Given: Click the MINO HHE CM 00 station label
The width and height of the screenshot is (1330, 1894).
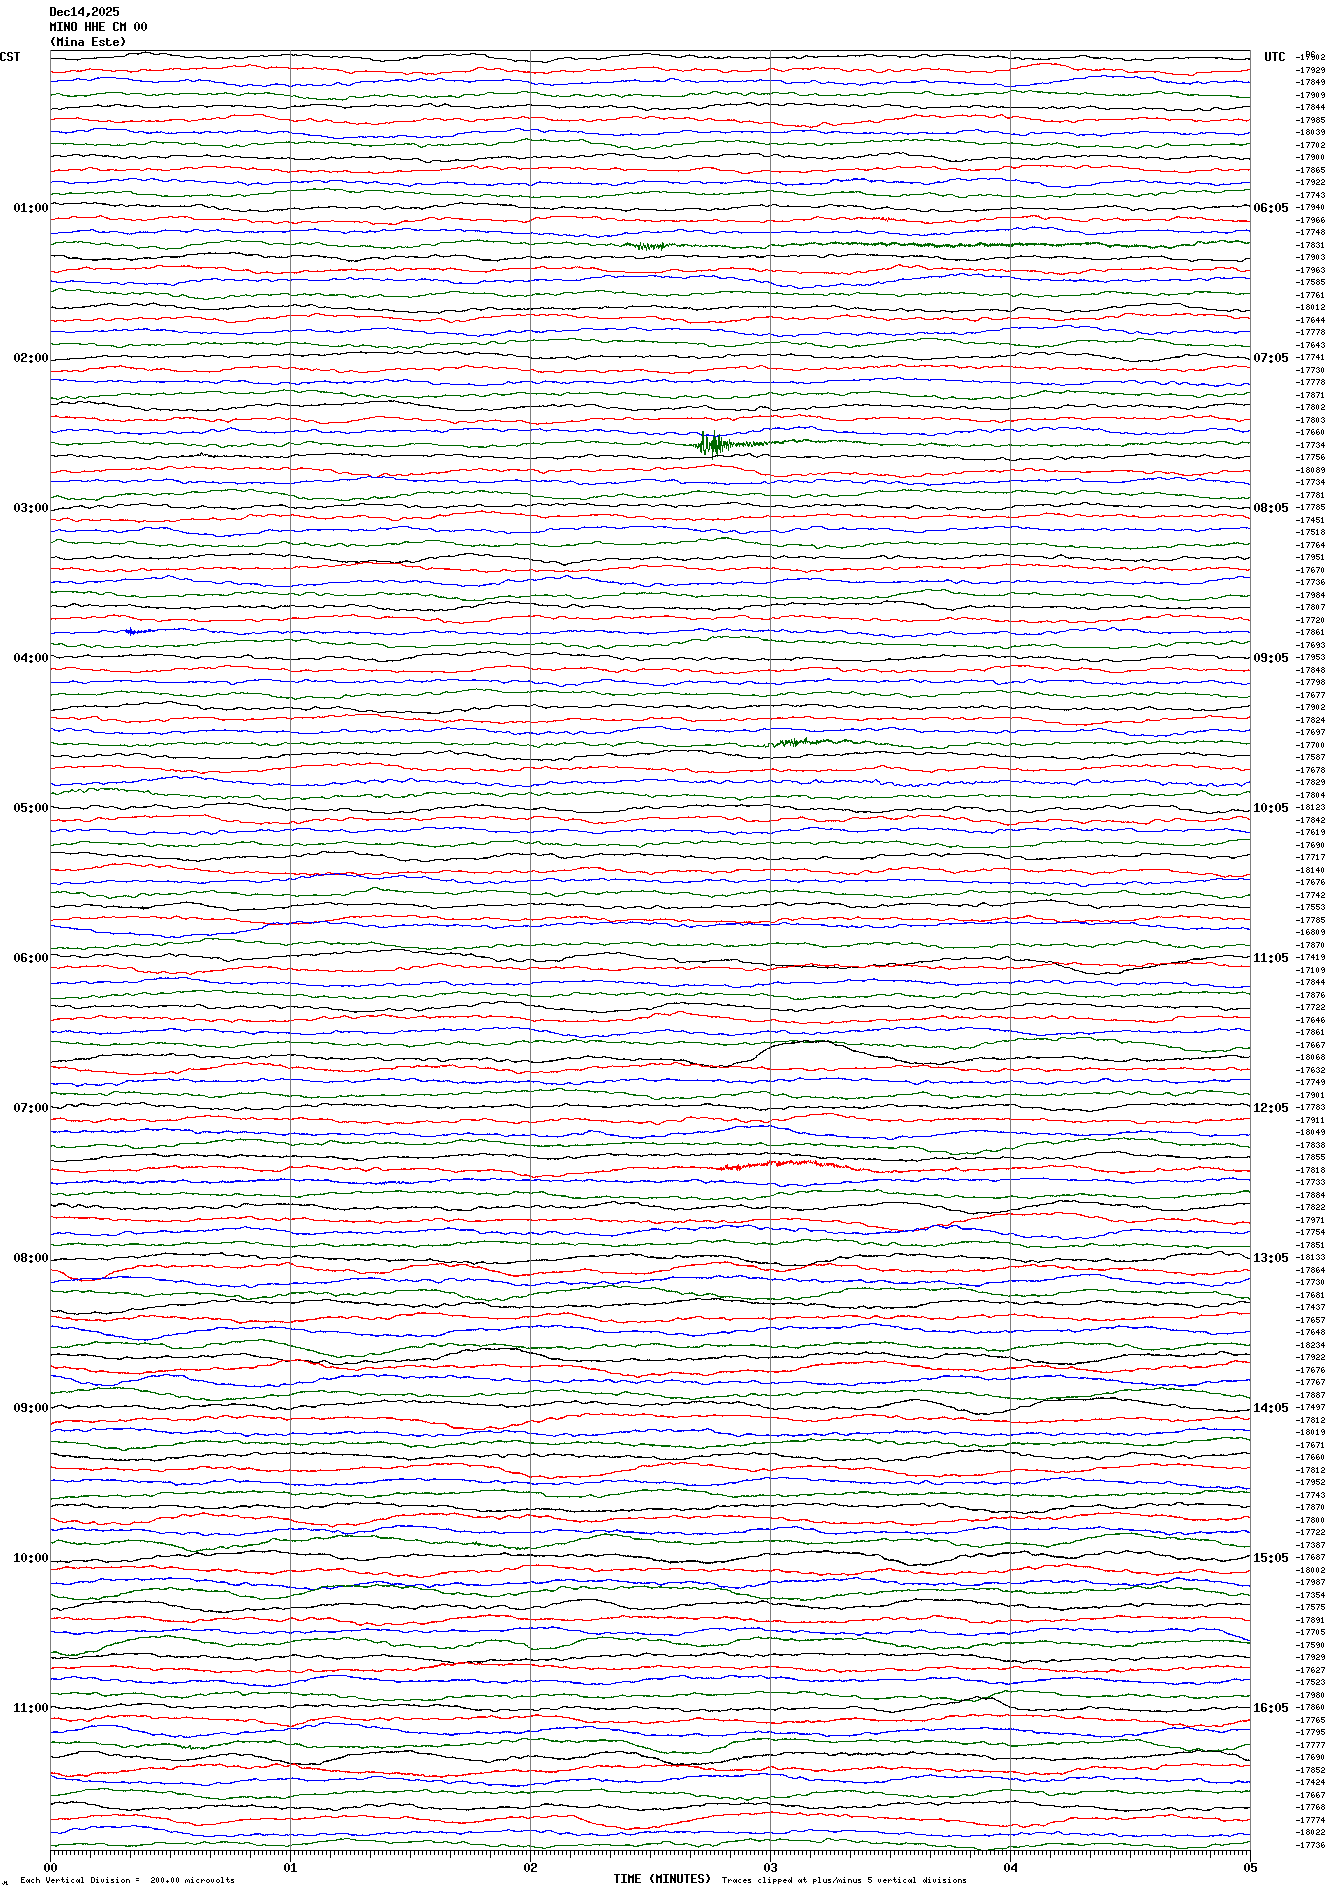Looking at the screenshot, I should pyautogui.click(x=98, y=27).
